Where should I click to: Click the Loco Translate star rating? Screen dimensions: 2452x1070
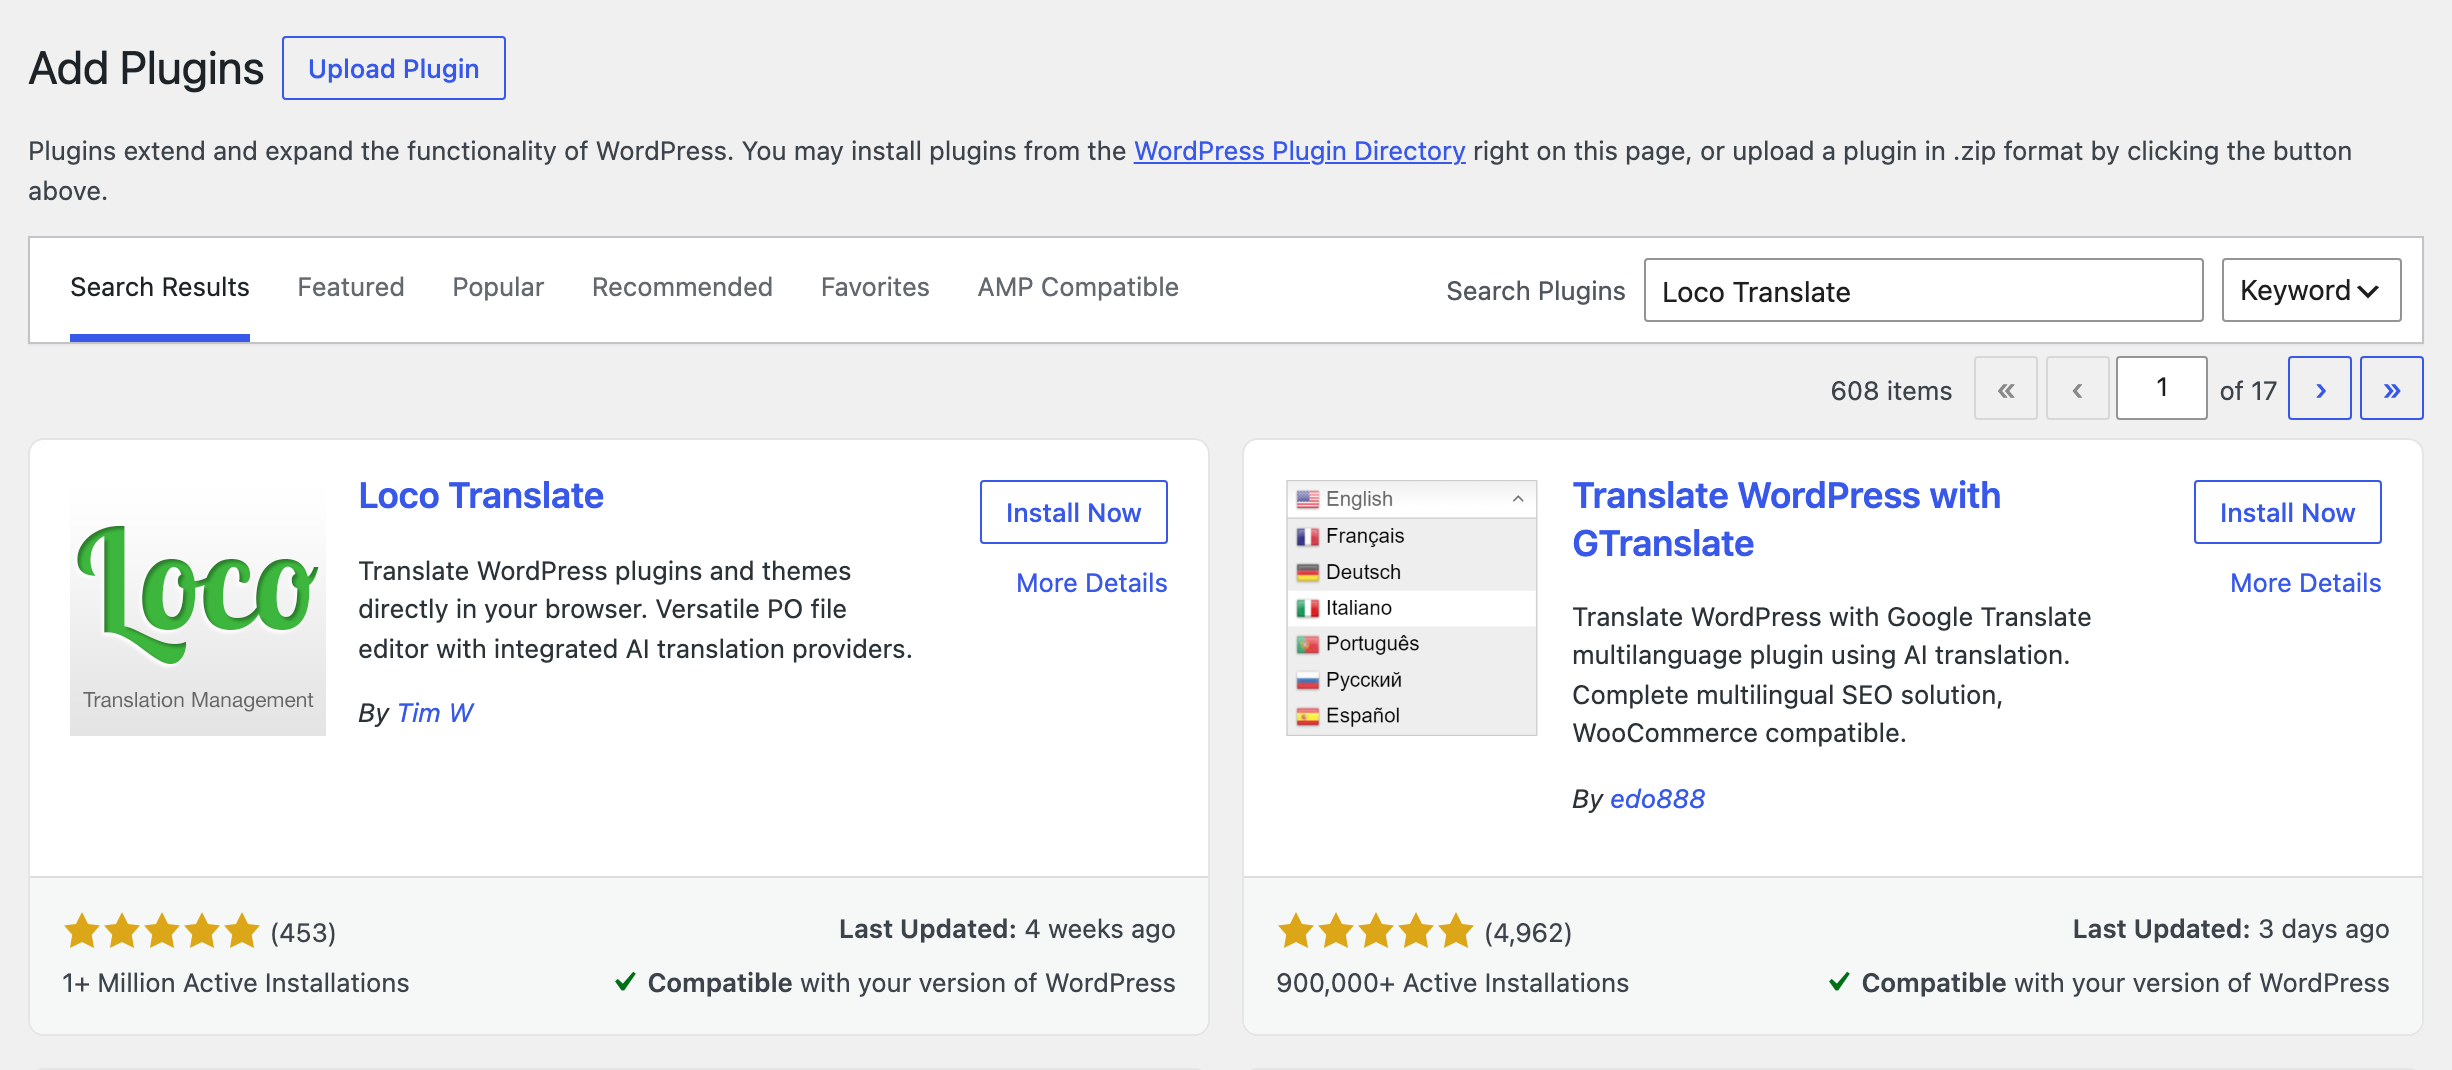pos(161,931)
